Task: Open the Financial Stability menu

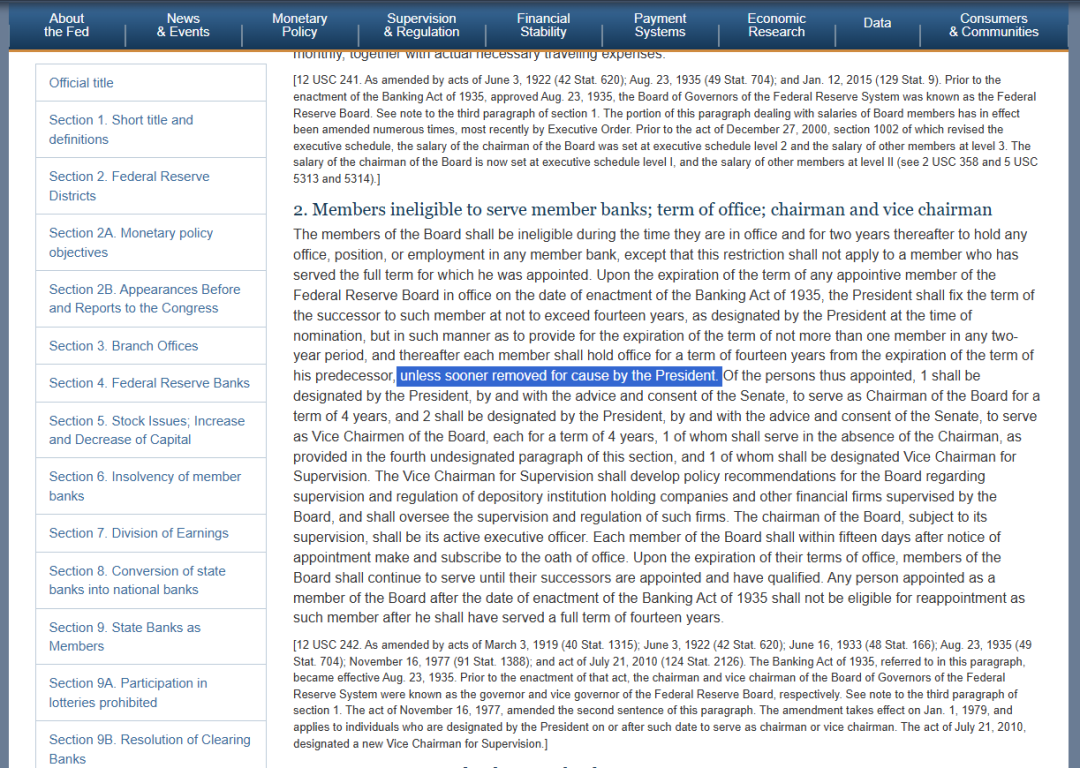Action: 543,25
